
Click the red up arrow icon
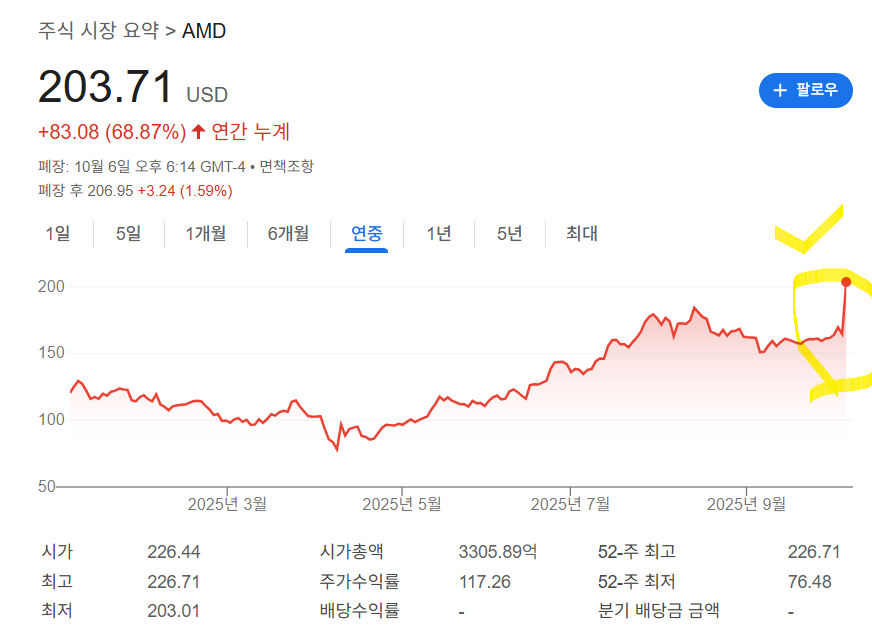(198, 131)
